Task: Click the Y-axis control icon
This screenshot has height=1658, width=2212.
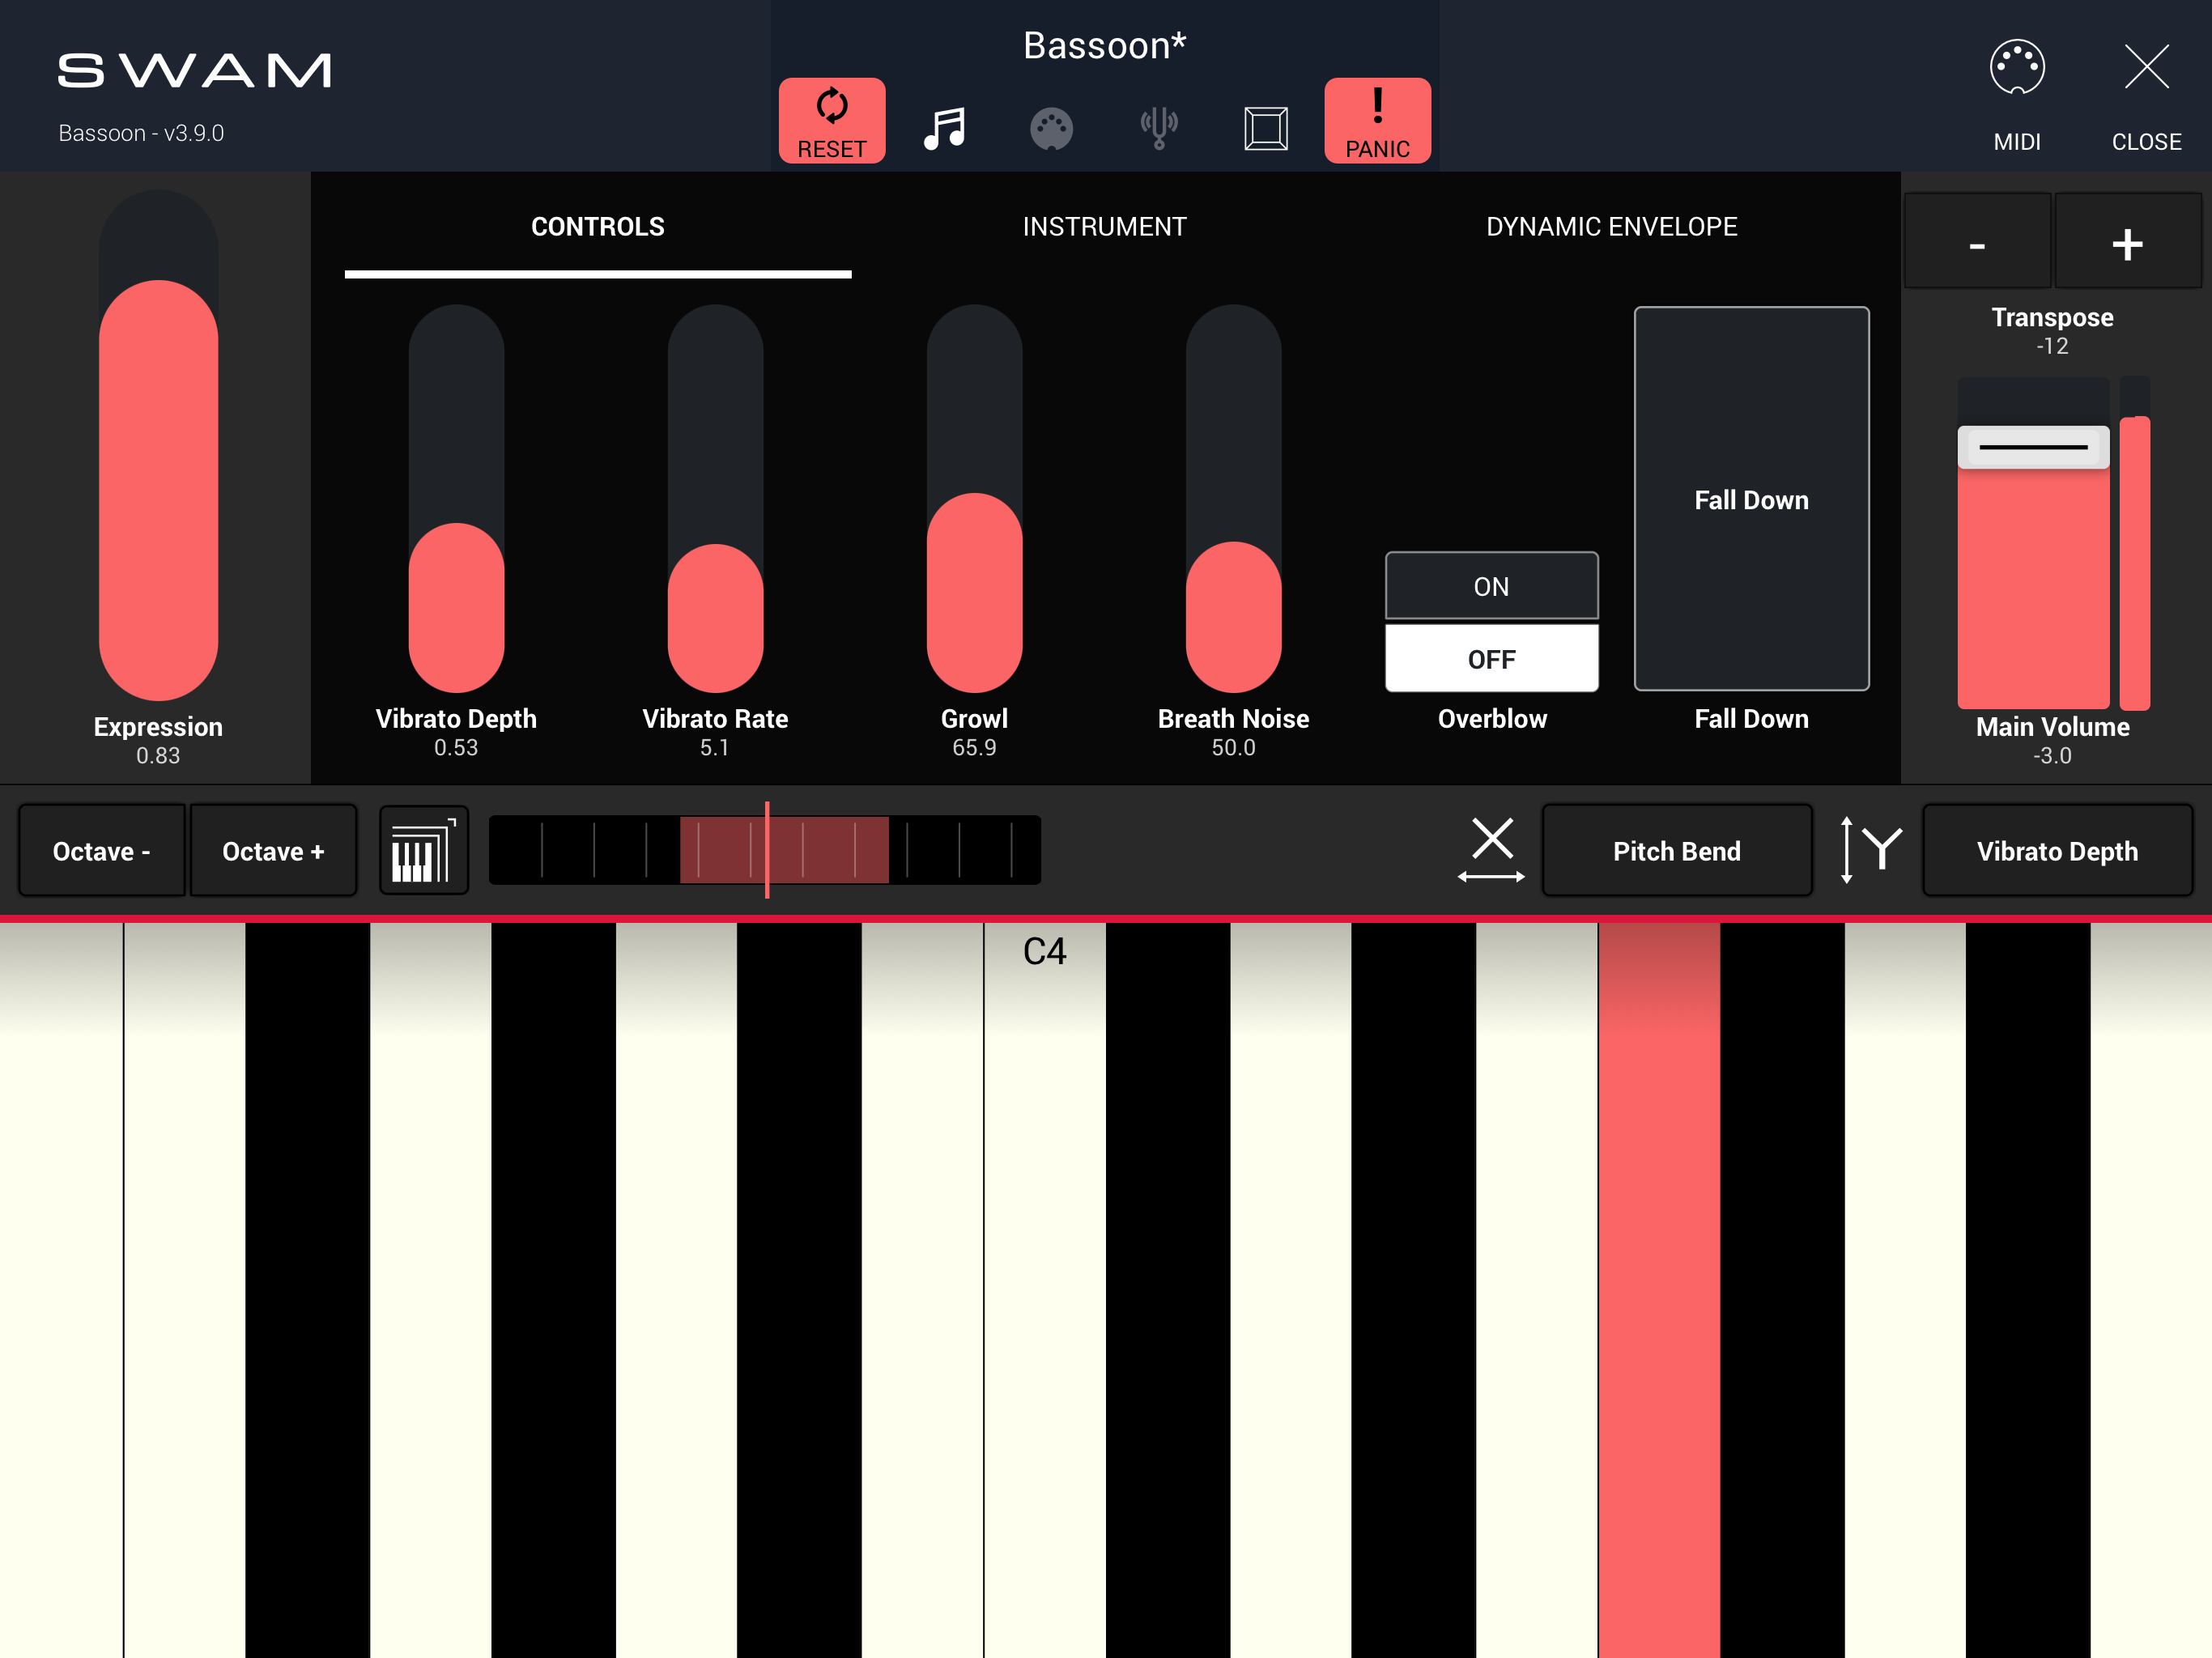Action: click(x=1871, y=850)
